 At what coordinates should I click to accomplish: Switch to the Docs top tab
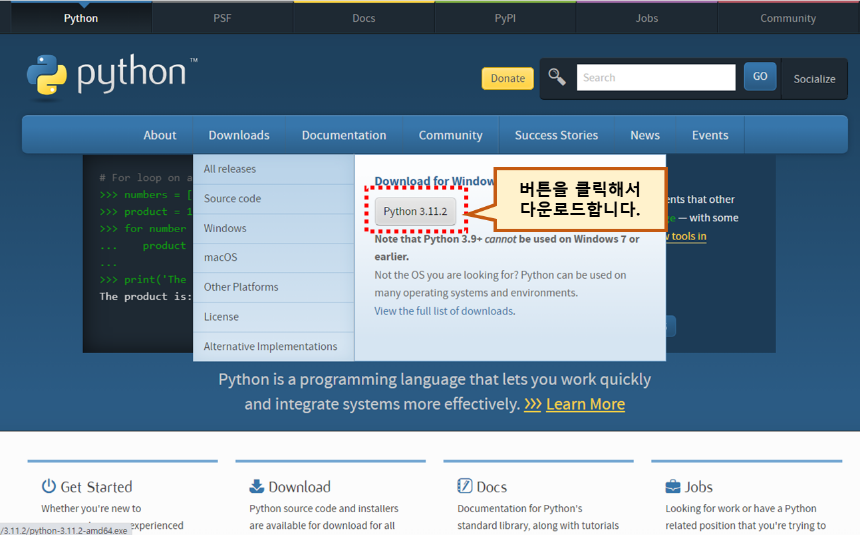(x=364, y=18)
